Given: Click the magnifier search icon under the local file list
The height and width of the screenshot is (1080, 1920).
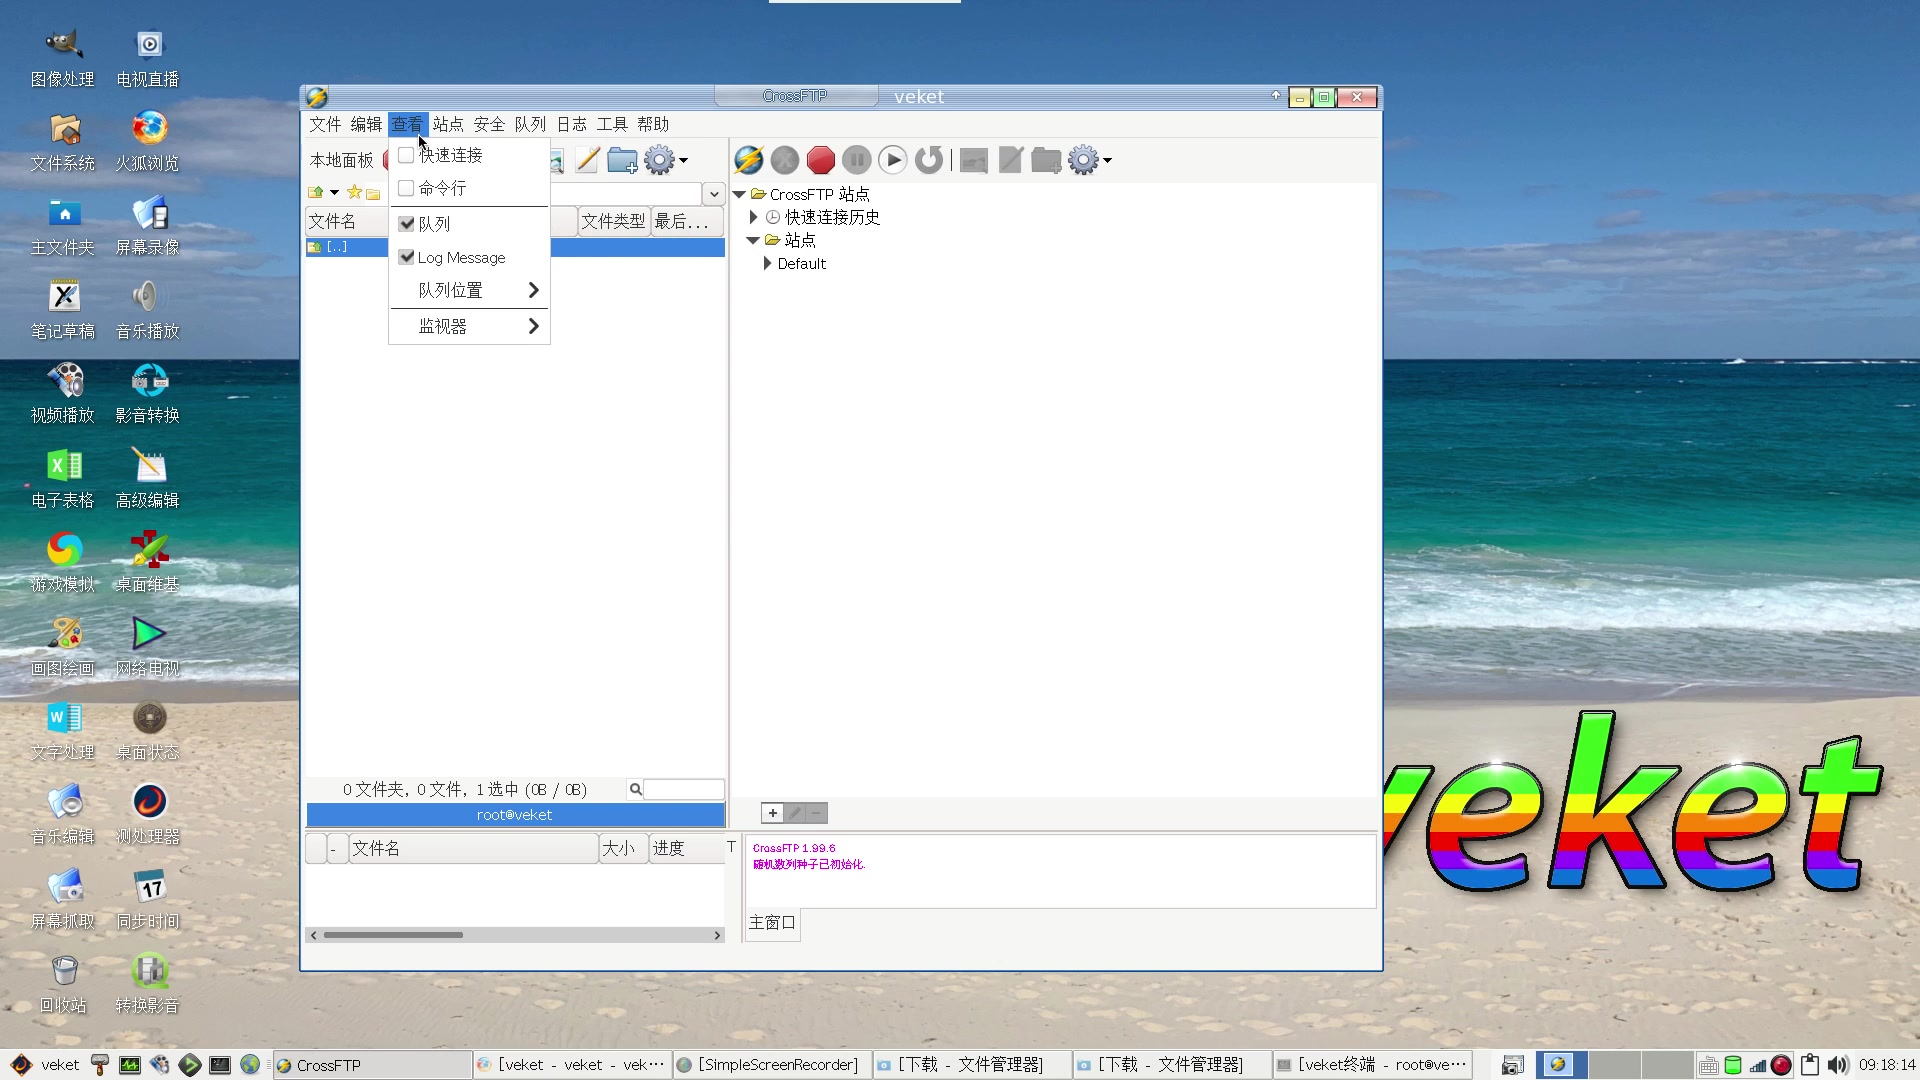Looking at the screenshot, I should pos(635,790).
